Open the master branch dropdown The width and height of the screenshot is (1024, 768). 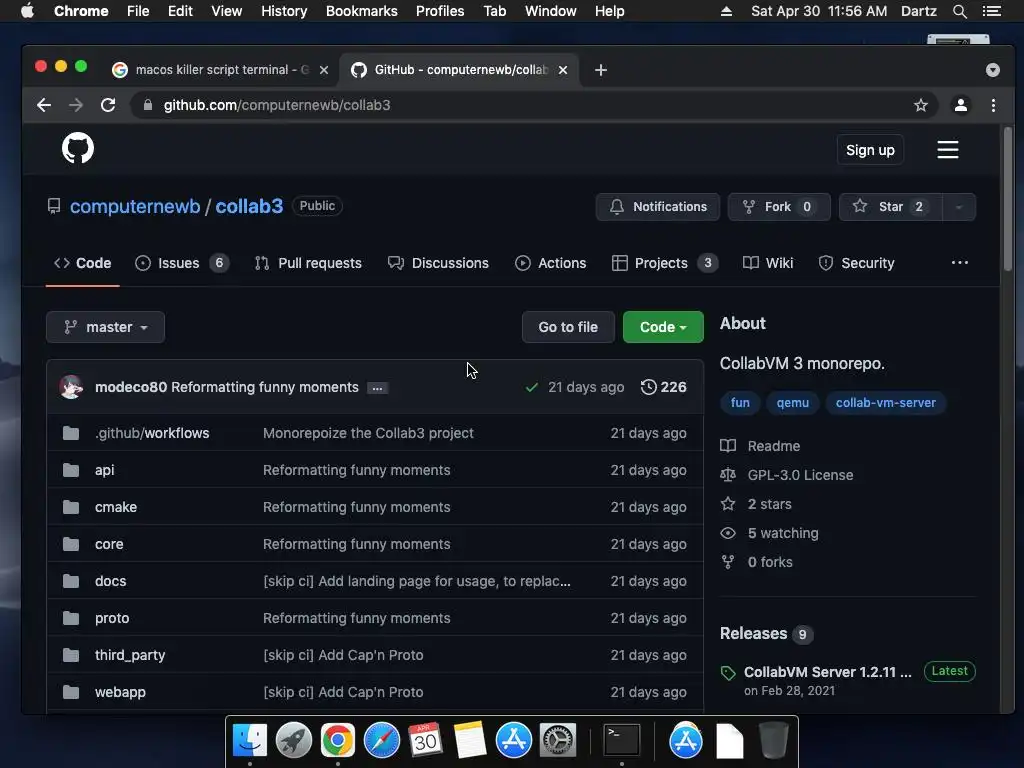(105, 327)
